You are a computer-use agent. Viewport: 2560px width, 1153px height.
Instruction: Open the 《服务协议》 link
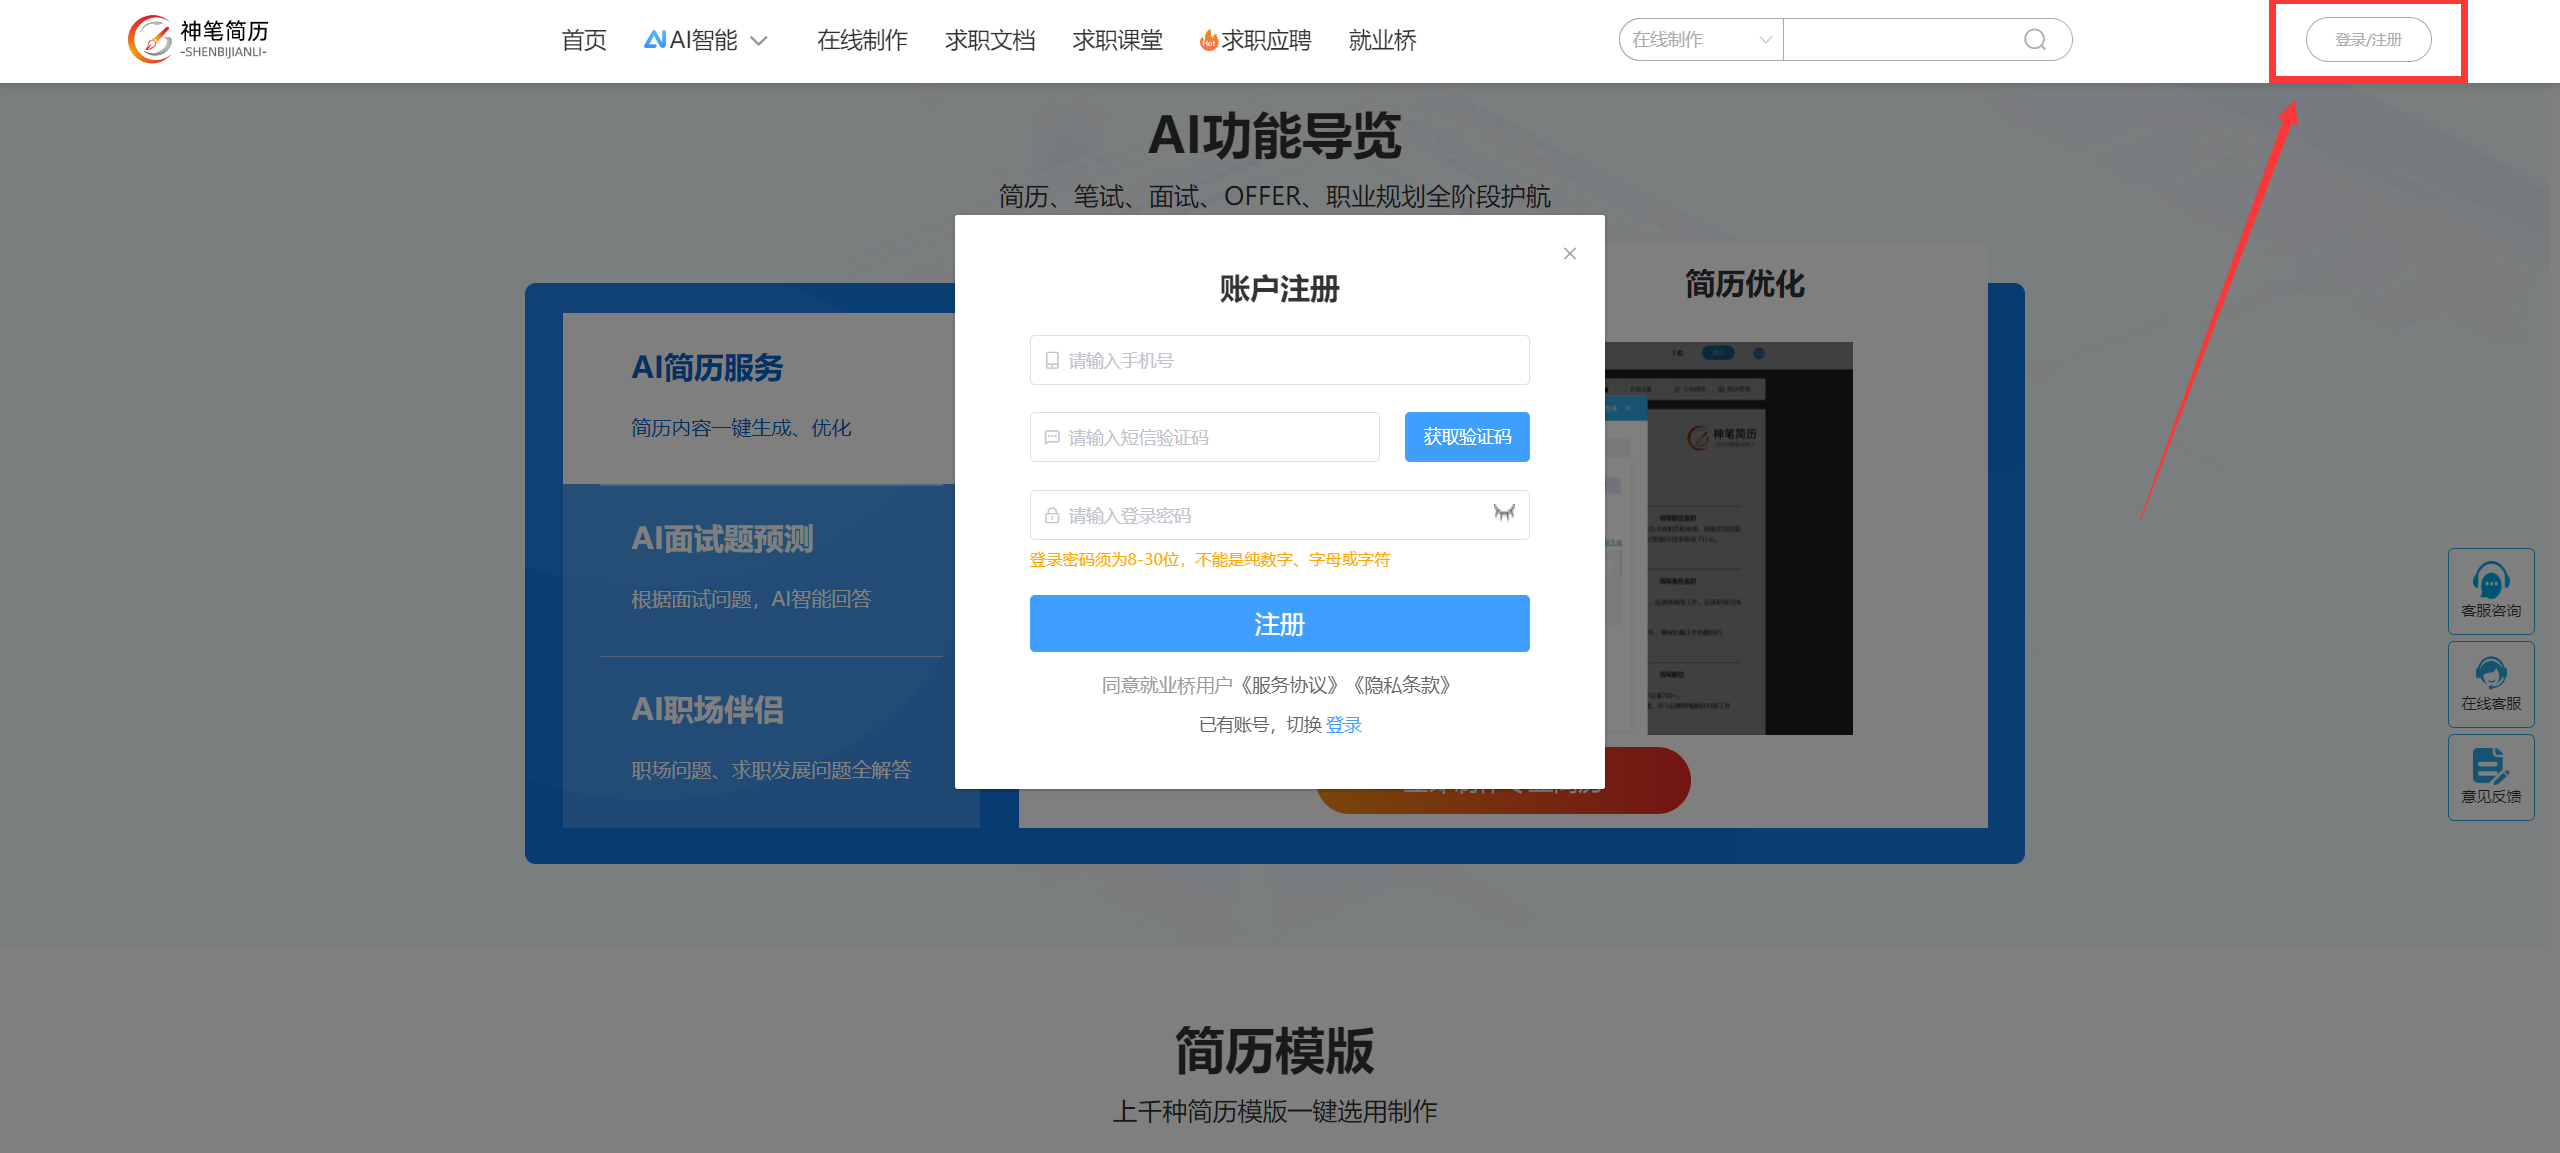click(1290, 685)
